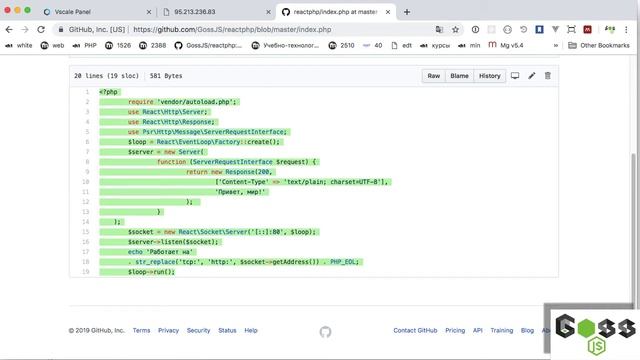
Task: Open the Contact GitHub footer link
Action: (415, 330)
